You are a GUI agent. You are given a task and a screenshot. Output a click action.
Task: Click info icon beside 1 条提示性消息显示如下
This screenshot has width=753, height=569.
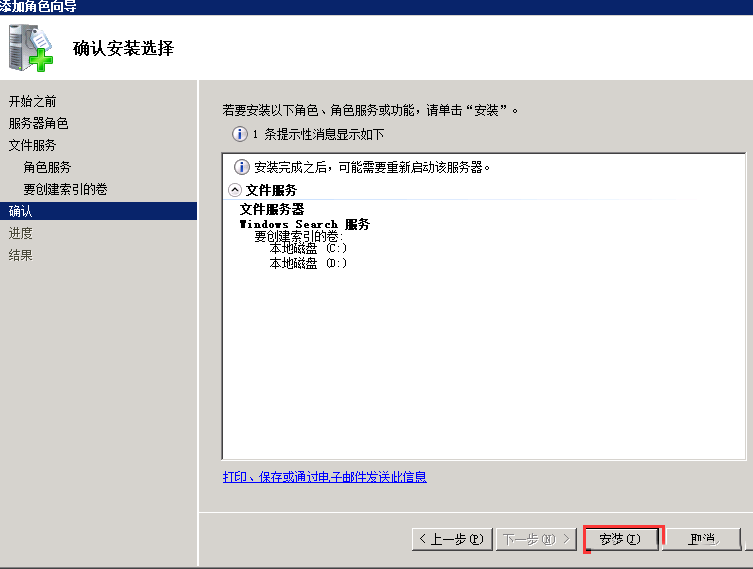click(240, 134)
